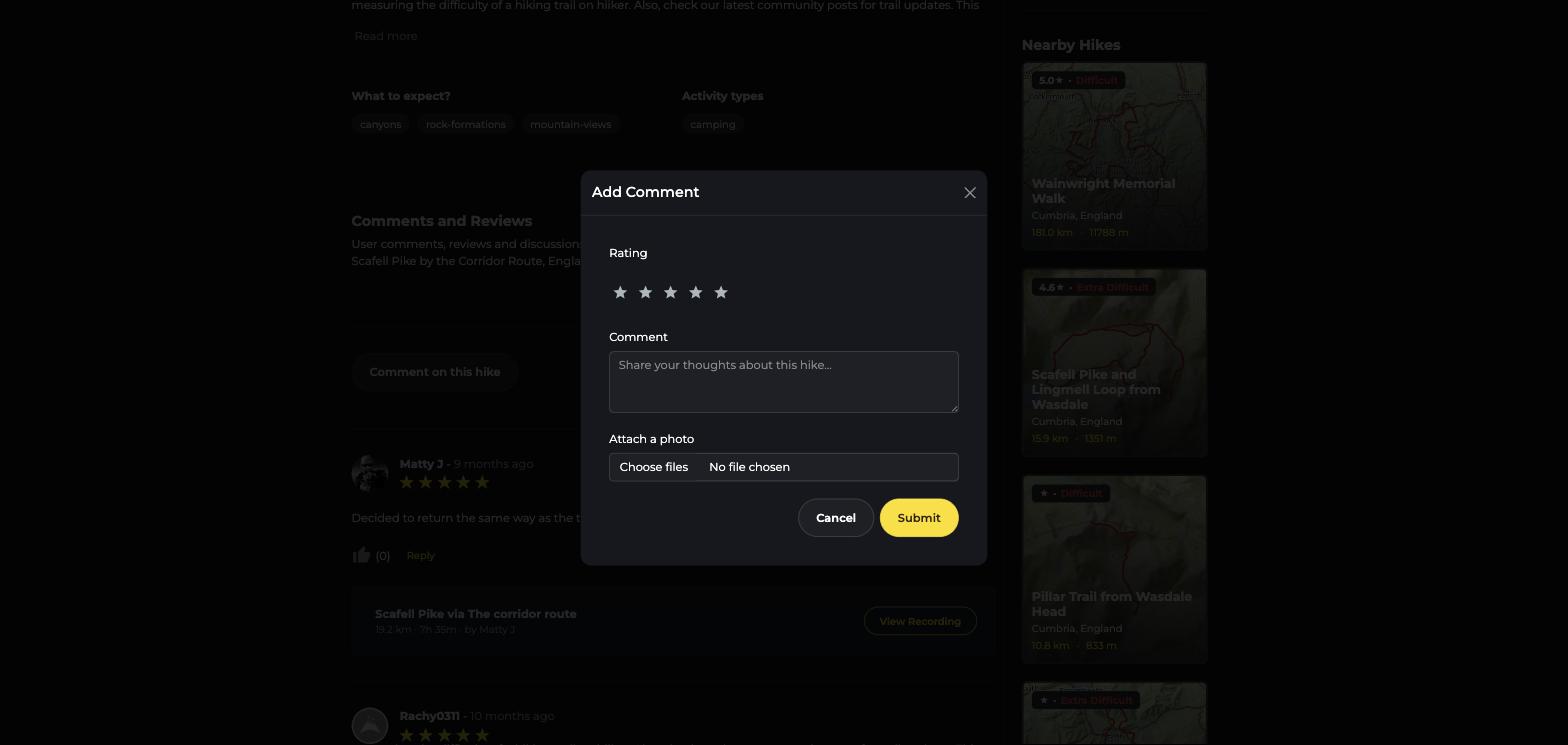
Task: Click the Comments and Reviews heading
Action: coord(442,221)
